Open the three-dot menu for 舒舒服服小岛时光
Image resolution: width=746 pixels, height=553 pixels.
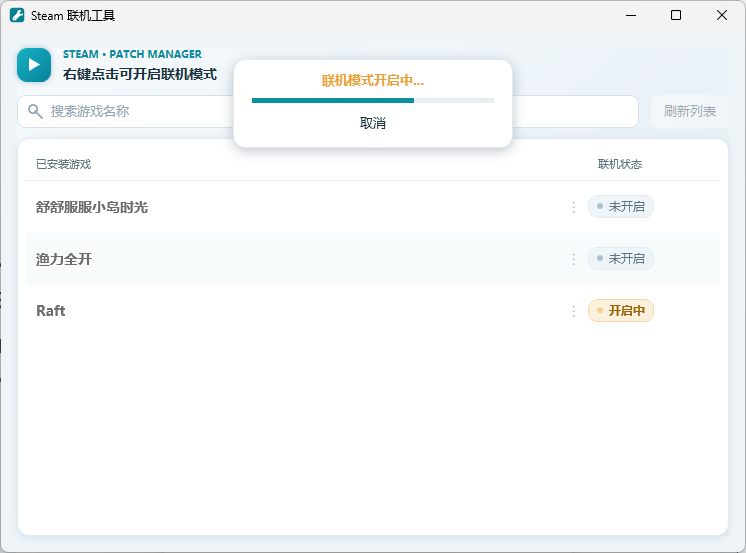click(x=573, y=207)
